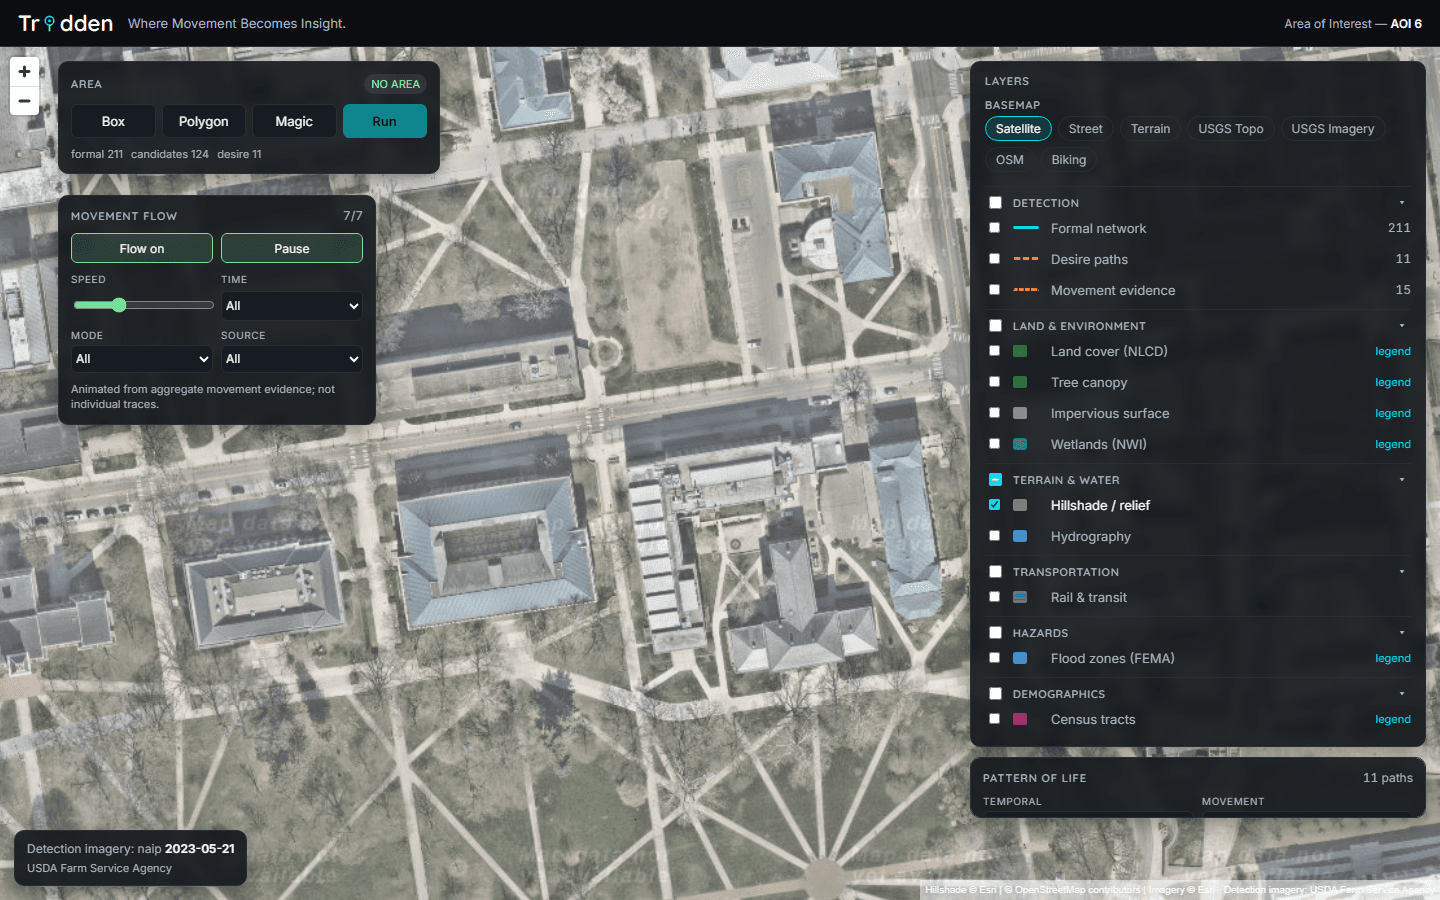This screenshot has height=900, width=1440.
Task: Enable the Desire paths checkbox
Action: pos(994,259)
